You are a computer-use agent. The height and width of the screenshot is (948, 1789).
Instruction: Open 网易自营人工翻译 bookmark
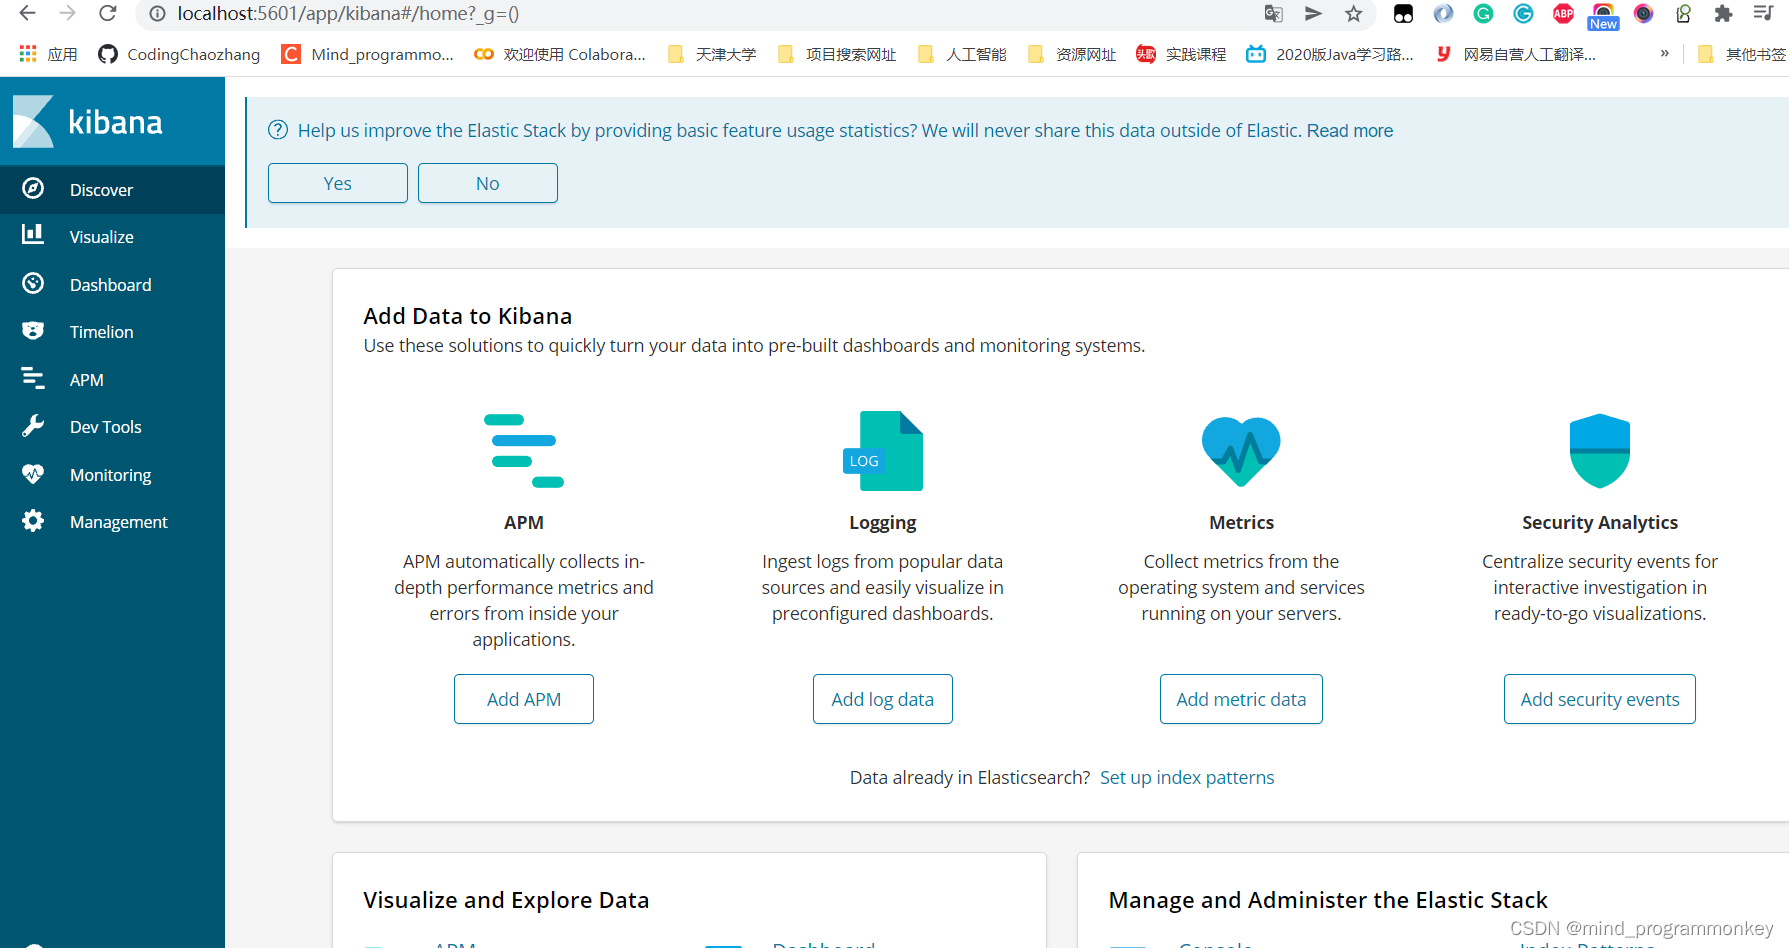pyautogui.click(x=1515, y=54)
